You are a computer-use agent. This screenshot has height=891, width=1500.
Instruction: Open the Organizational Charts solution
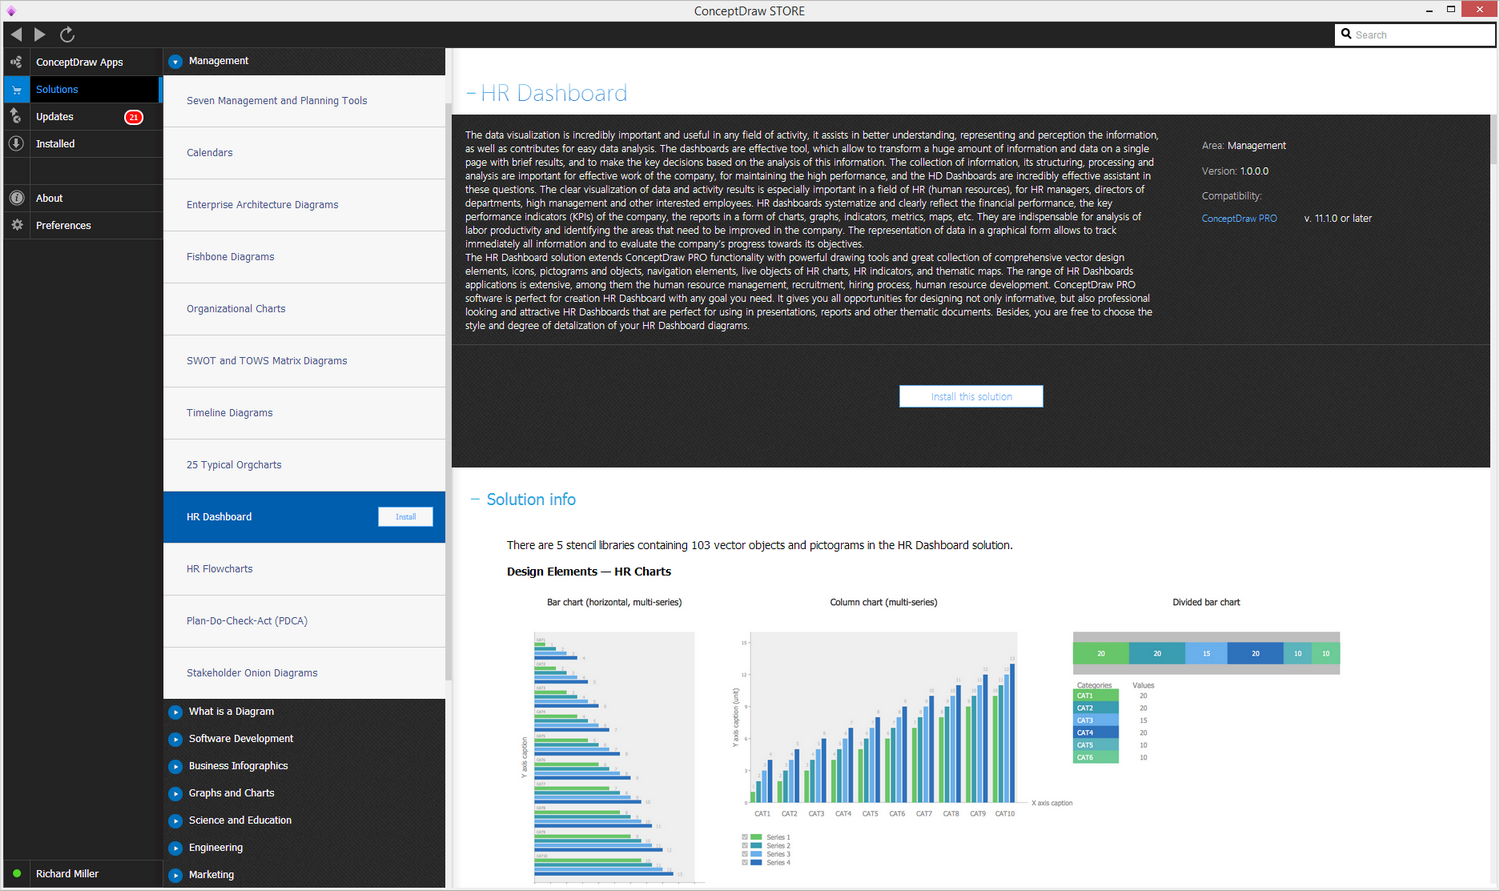click(304, 309)
